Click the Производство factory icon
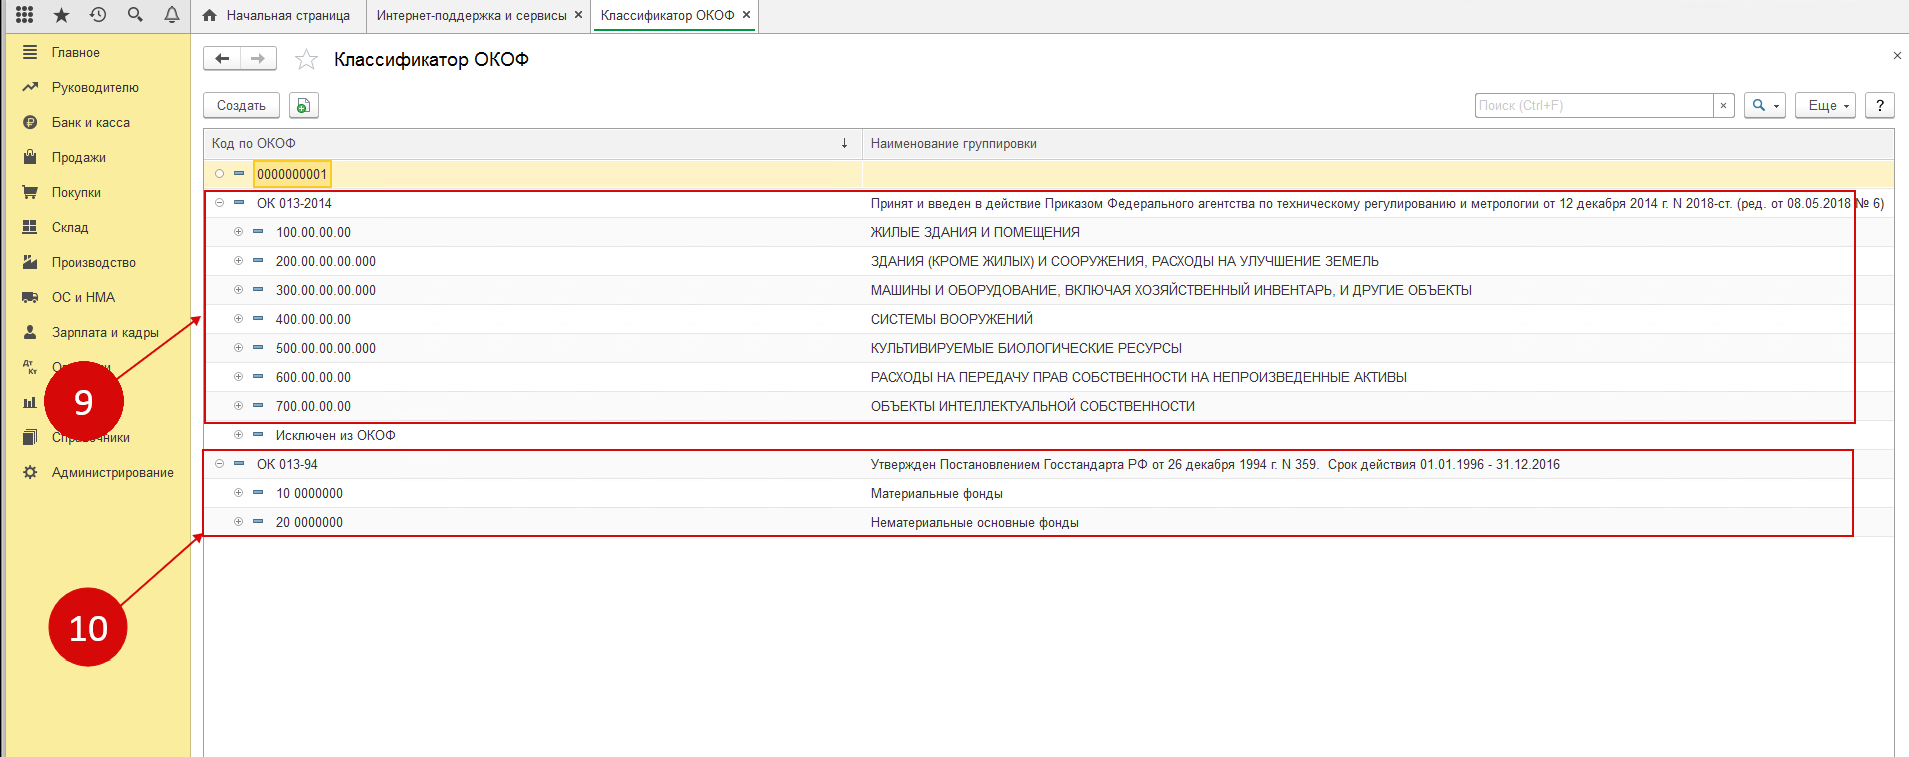The height and width of the screenshot is (757, 1909). [30, 262]
